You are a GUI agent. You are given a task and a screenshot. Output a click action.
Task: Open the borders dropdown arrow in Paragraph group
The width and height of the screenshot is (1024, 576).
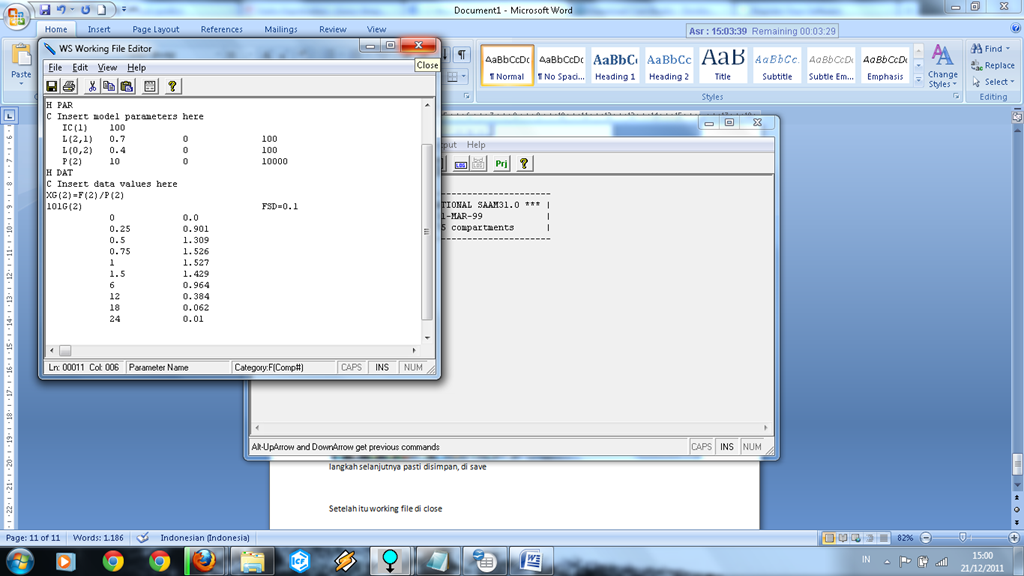tap(464, 76)
